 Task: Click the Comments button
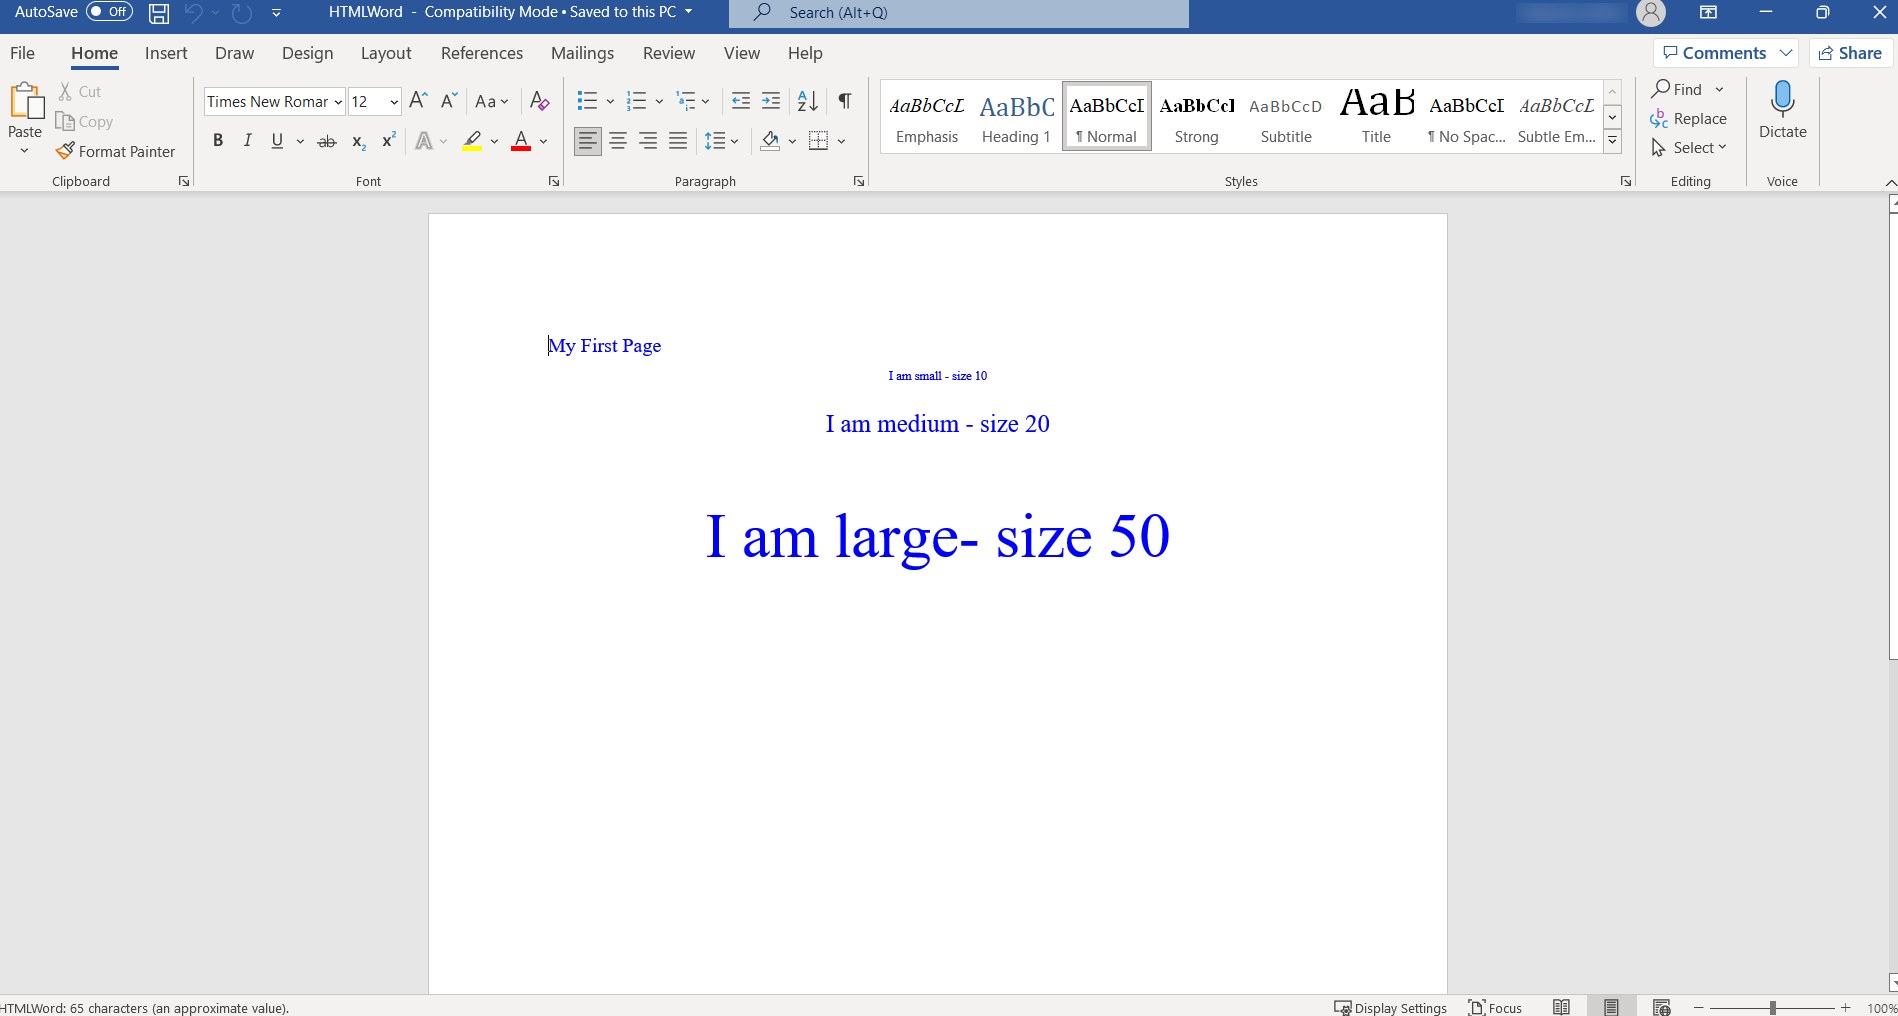[x=1726, y=53]
